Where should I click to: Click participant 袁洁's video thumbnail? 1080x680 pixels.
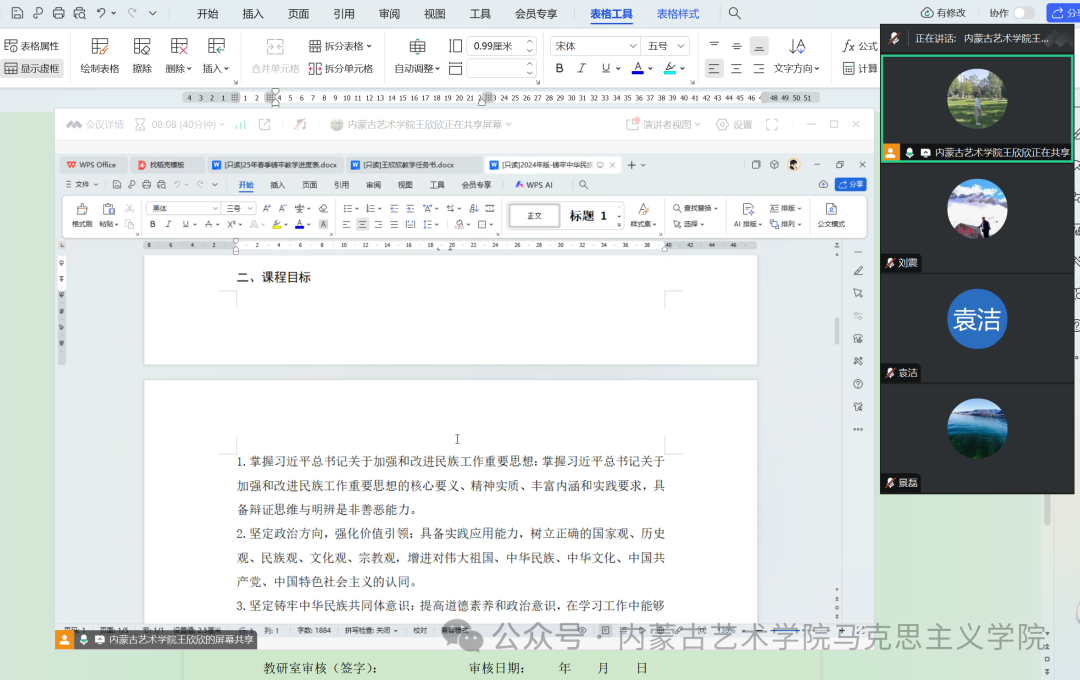click(976, 319)
